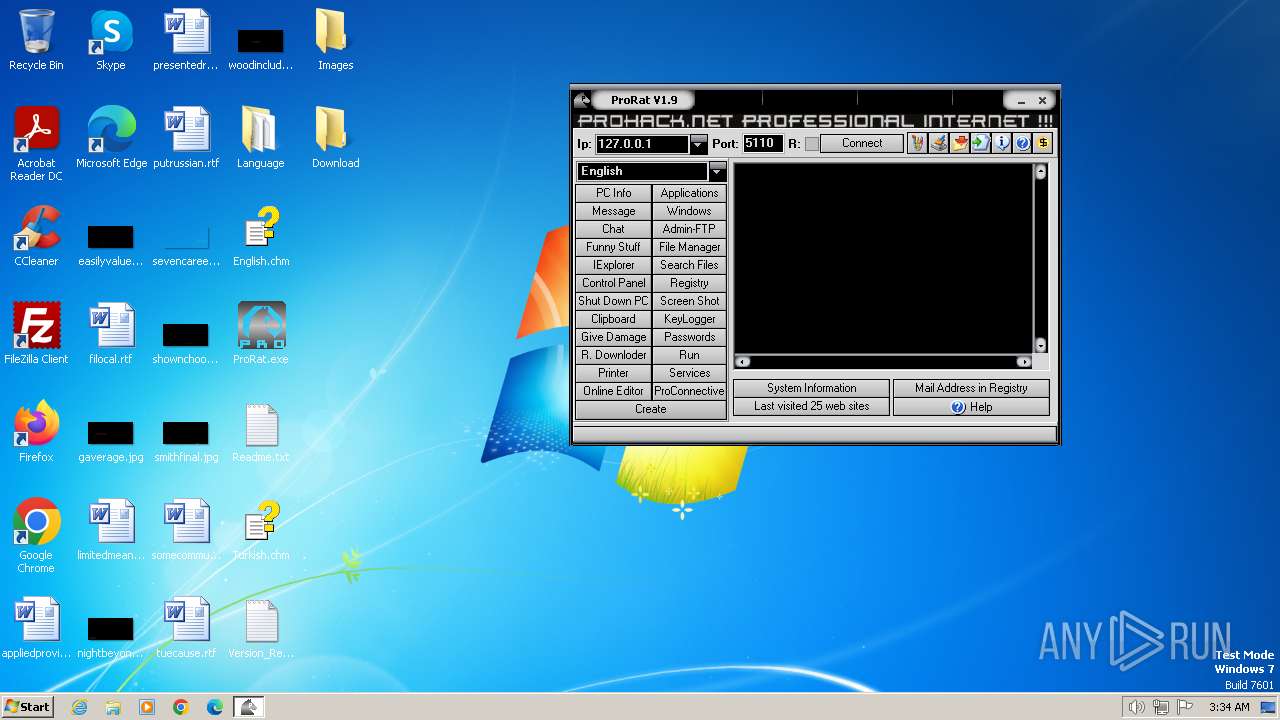Click the taskbar clock showing 3:34 AM

1229,707
